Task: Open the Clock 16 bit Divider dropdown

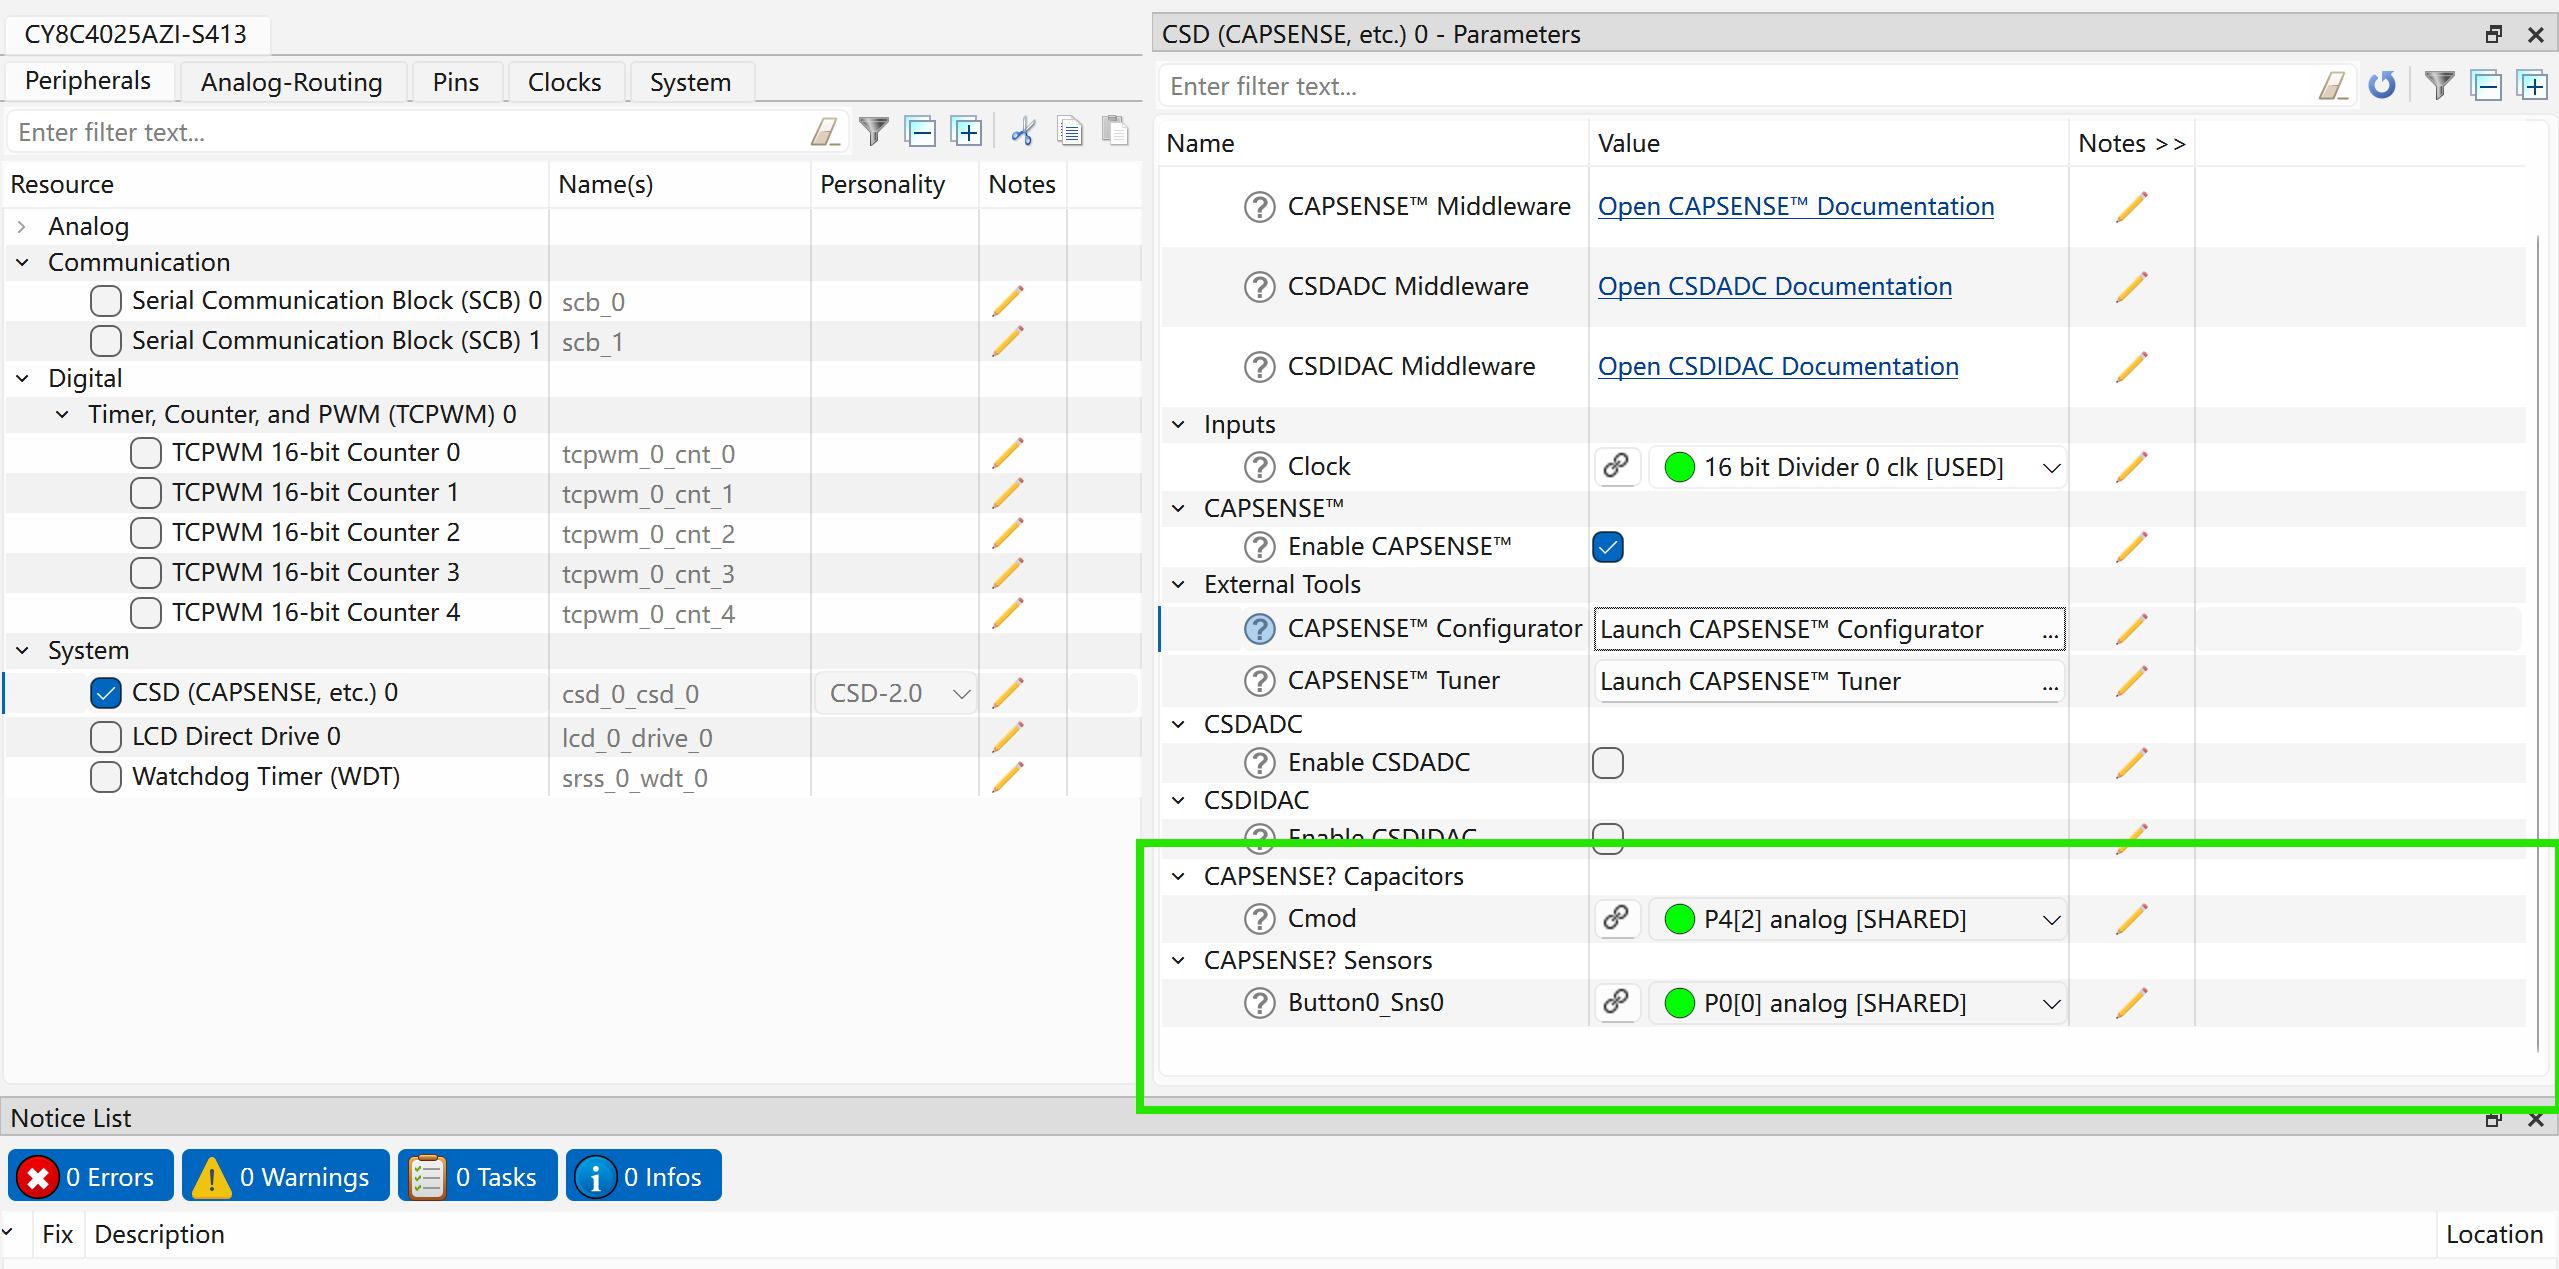Action: (1857, 467)
